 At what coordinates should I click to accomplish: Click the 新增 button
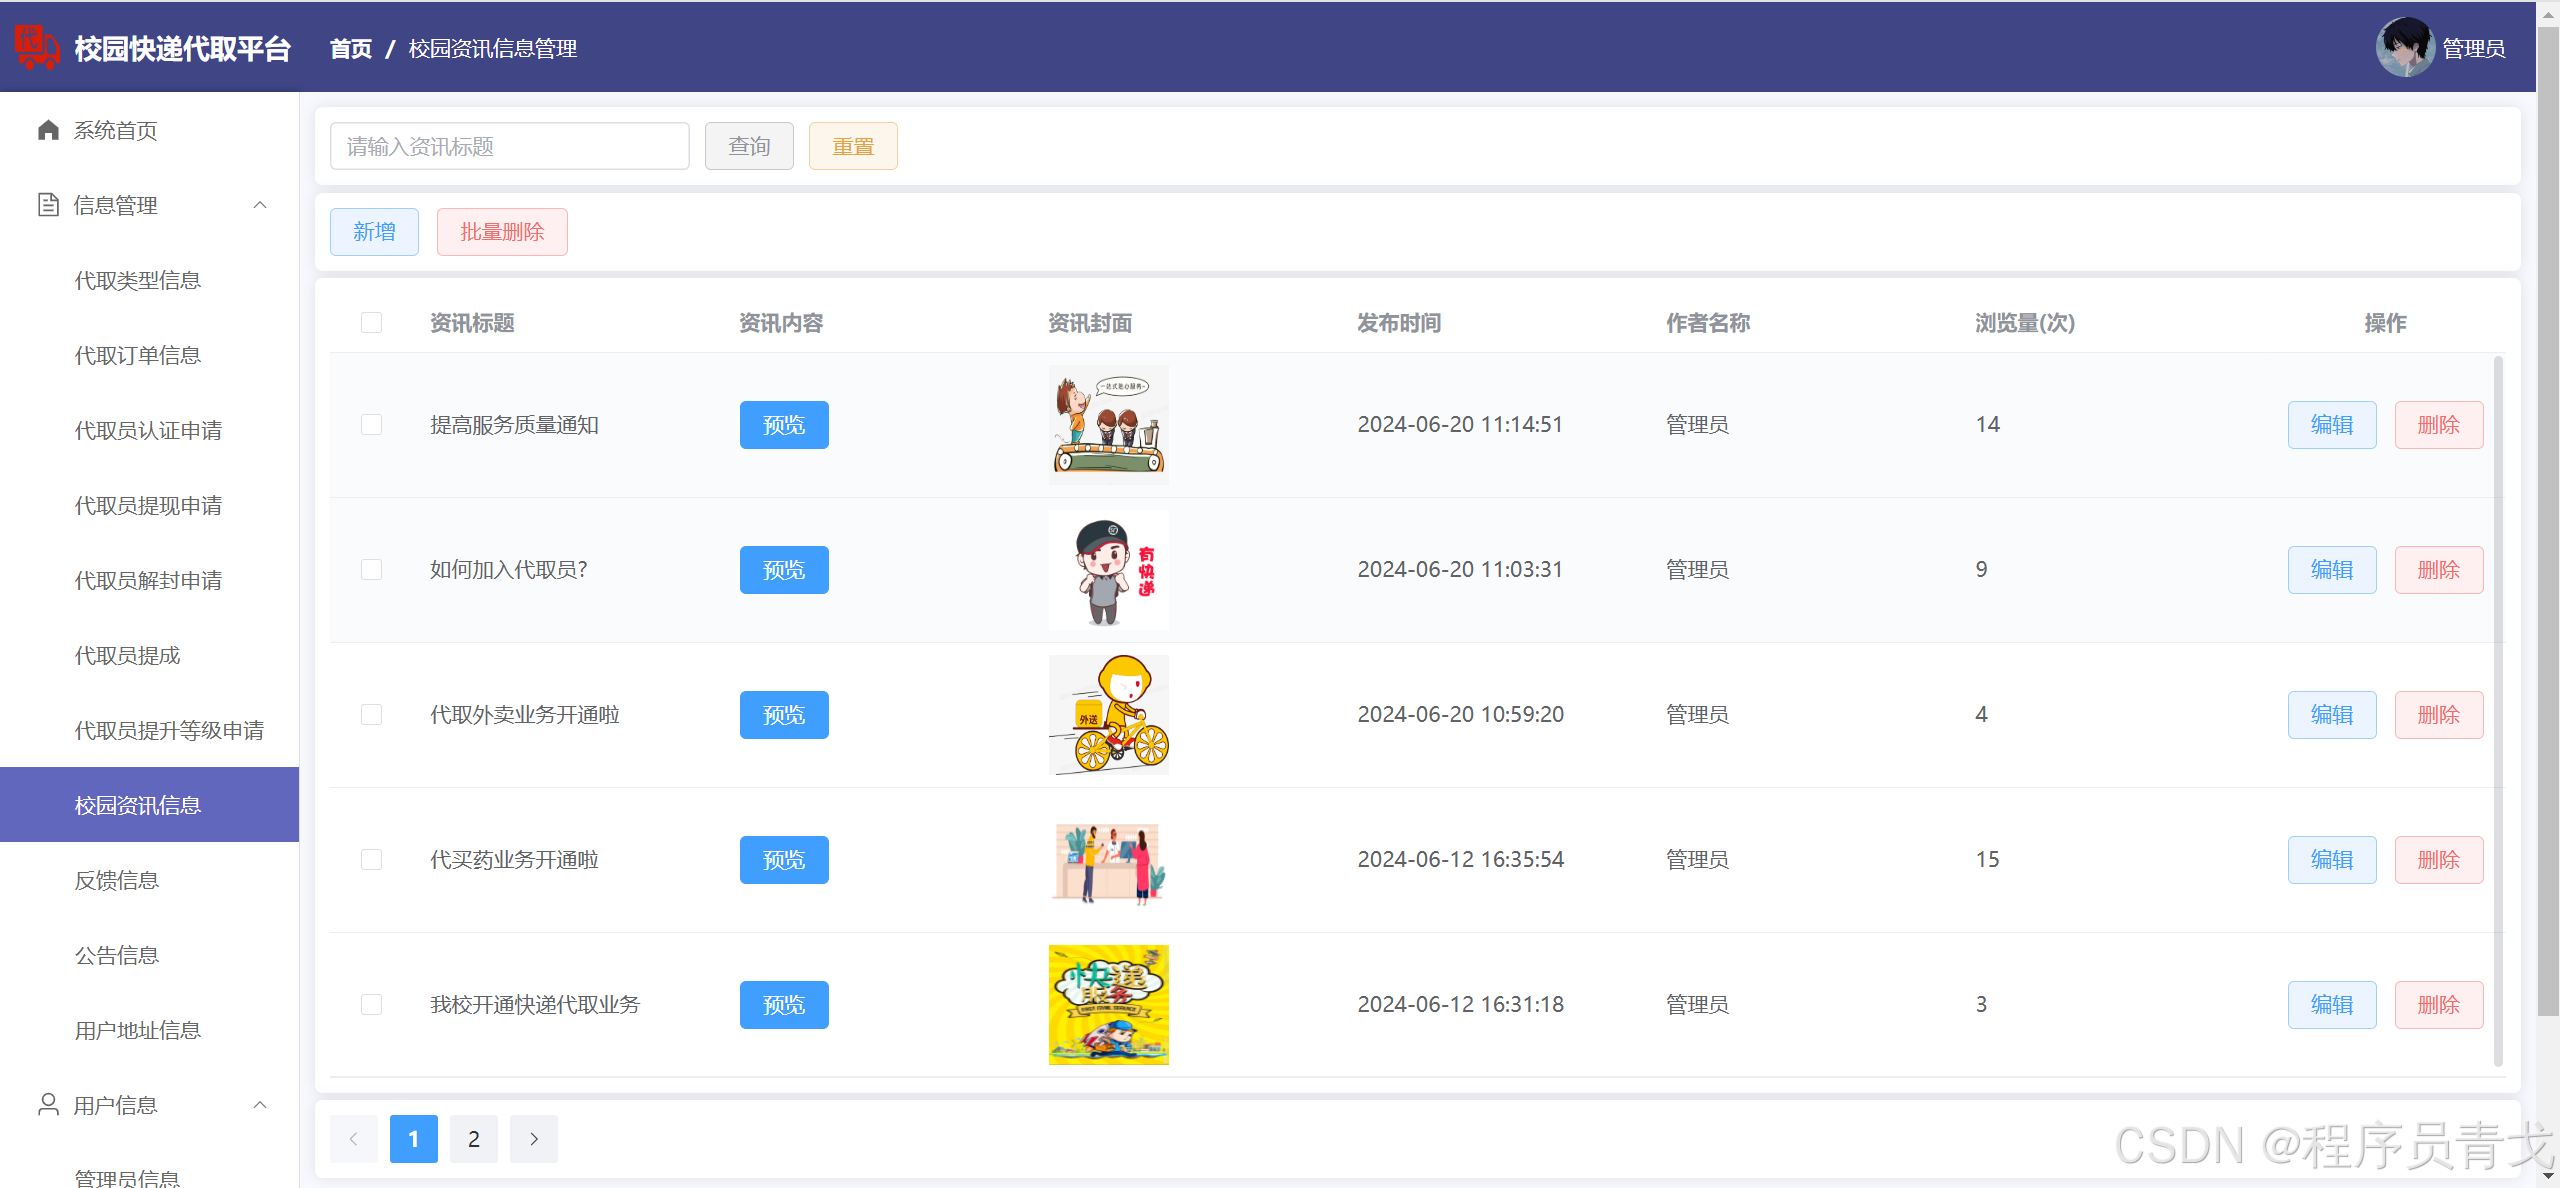(x=374, y=232)
